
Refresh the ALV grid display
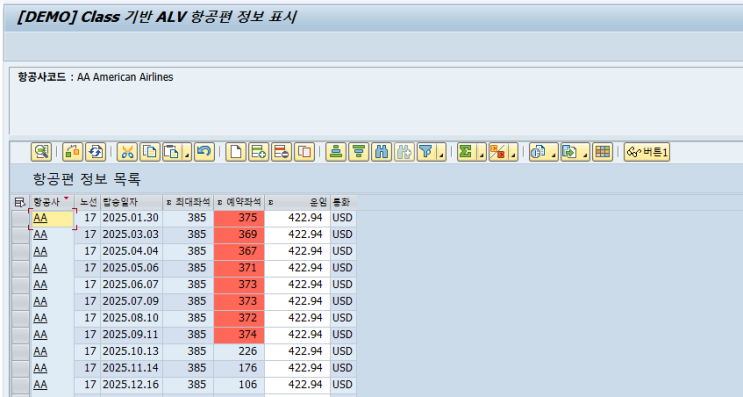(x=95, y=152)
